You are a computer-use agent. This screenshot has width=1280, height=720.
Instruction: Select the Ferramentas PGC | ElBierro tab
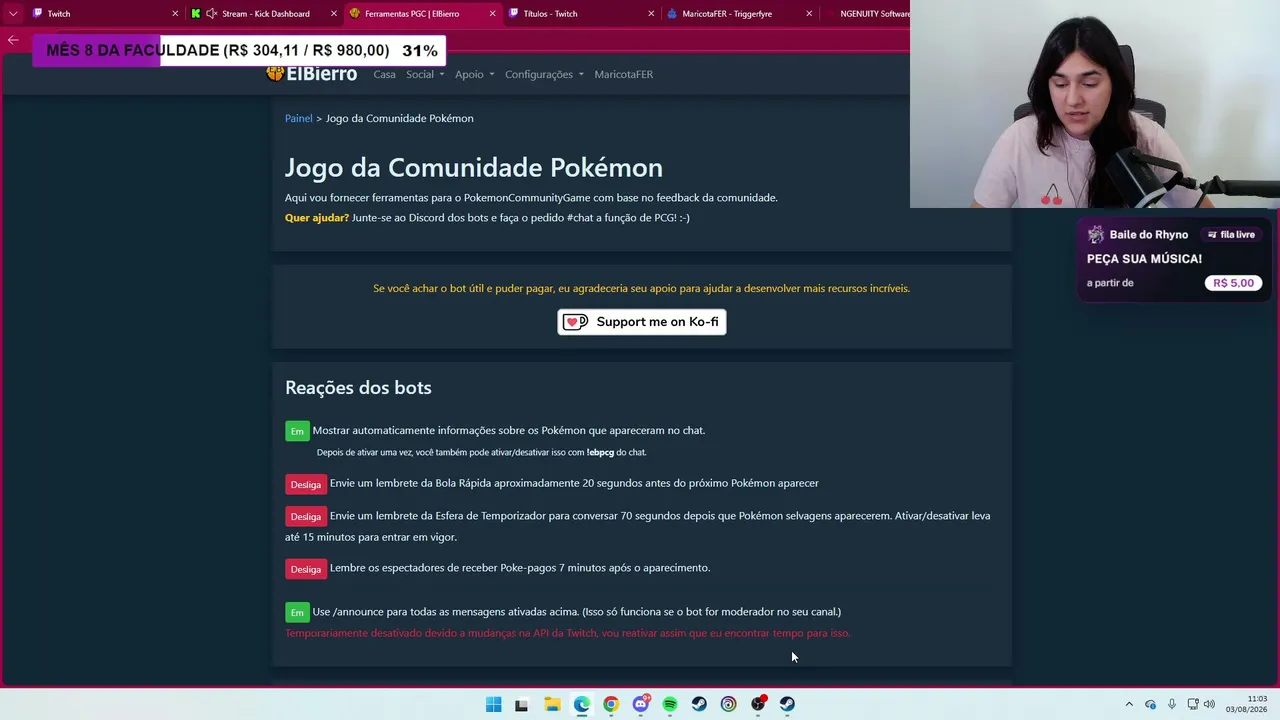point(422,14)
